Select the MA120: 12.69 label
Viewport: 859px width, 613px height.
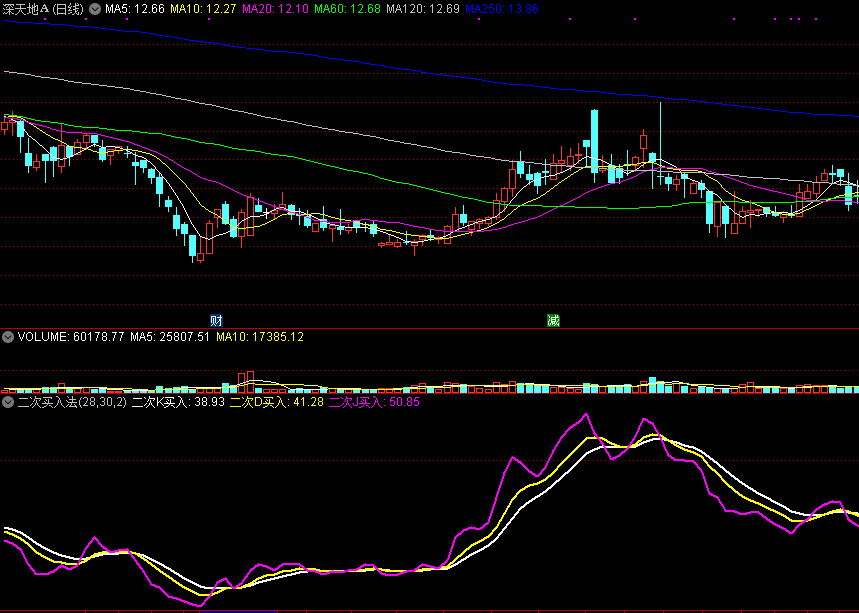[x=423, y=9]
